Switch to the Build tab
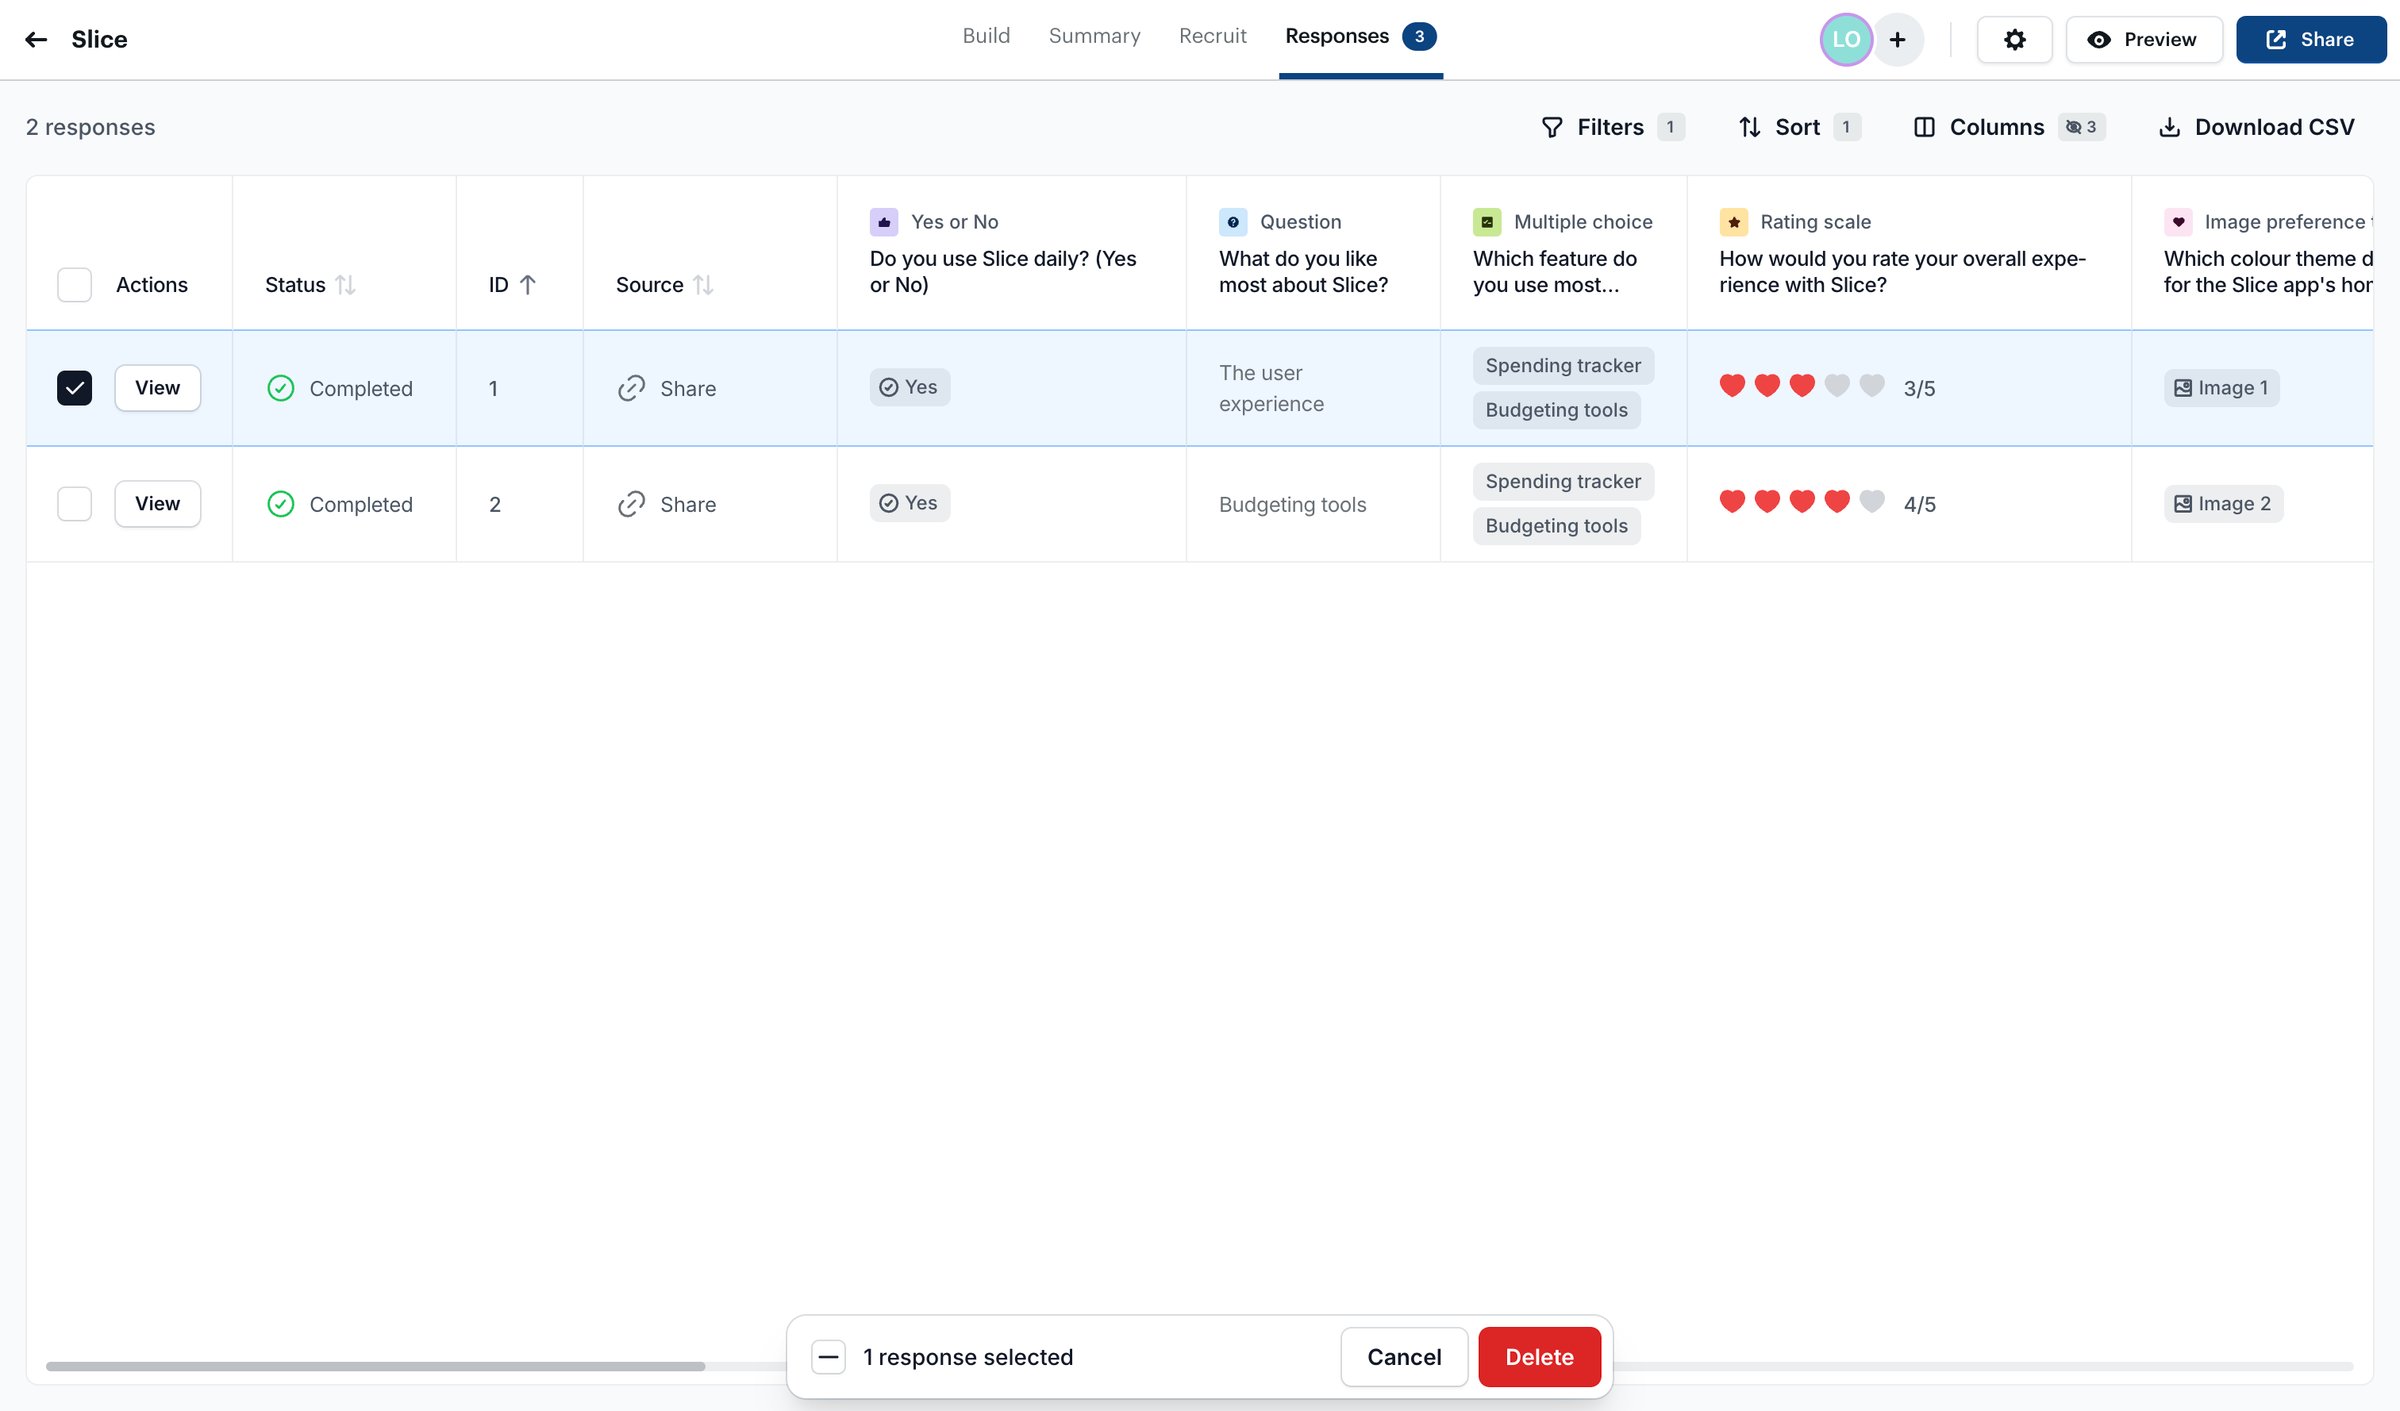 coord(986,36)
